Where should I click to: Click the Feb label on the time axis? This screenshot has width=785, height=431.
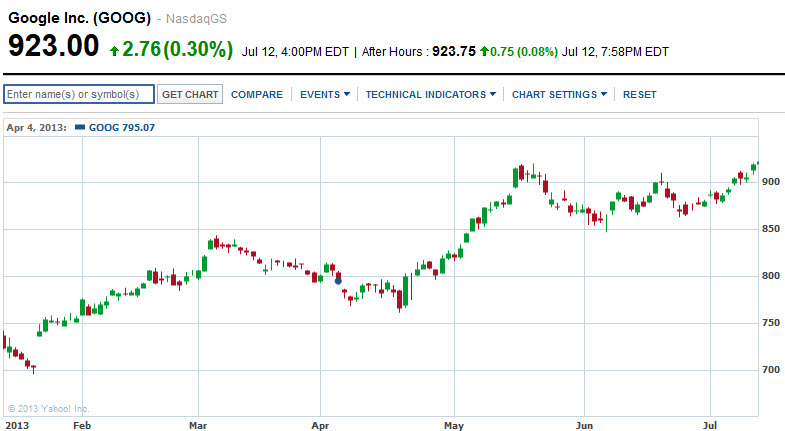pyautogui.click(x=82, y=425)
